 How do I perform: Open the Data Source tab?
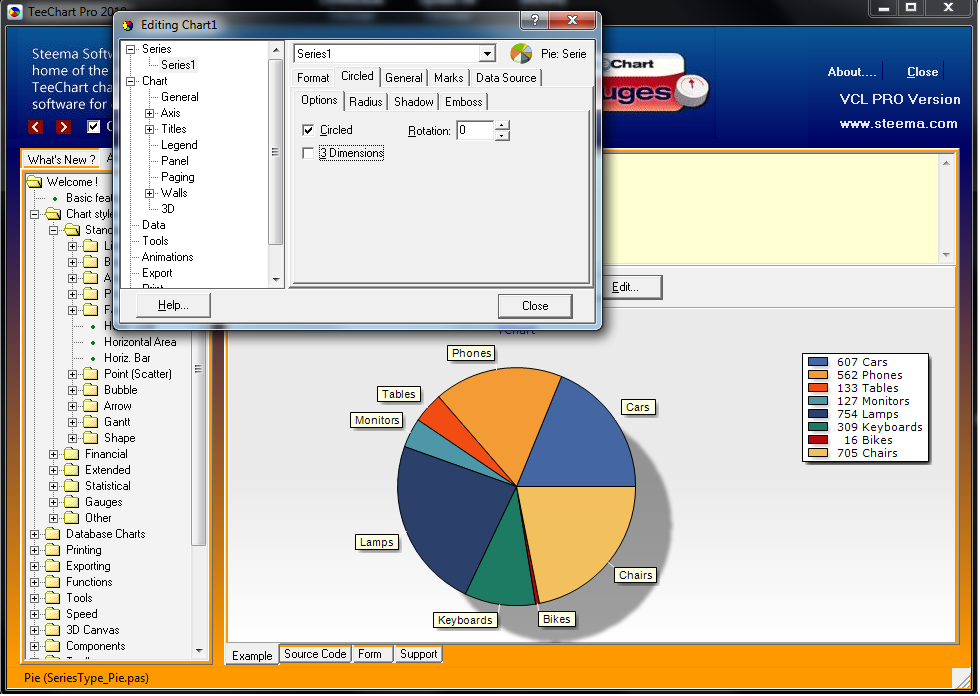[506, 78]
